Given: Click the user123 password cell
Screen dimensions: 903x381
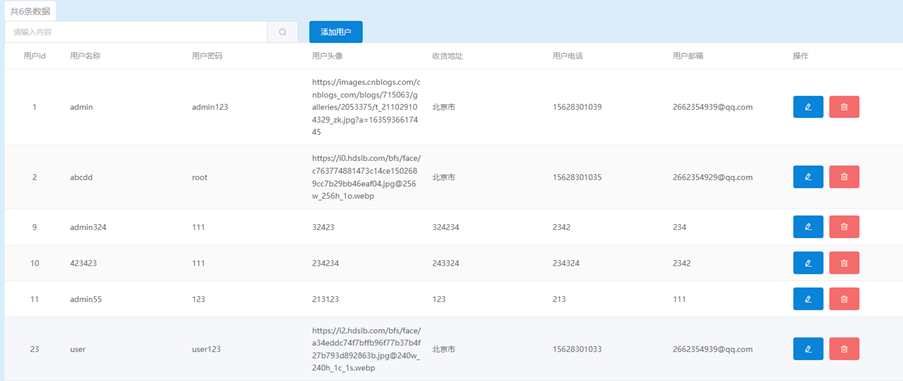Looking at the screenshot, I should (206, 349).
